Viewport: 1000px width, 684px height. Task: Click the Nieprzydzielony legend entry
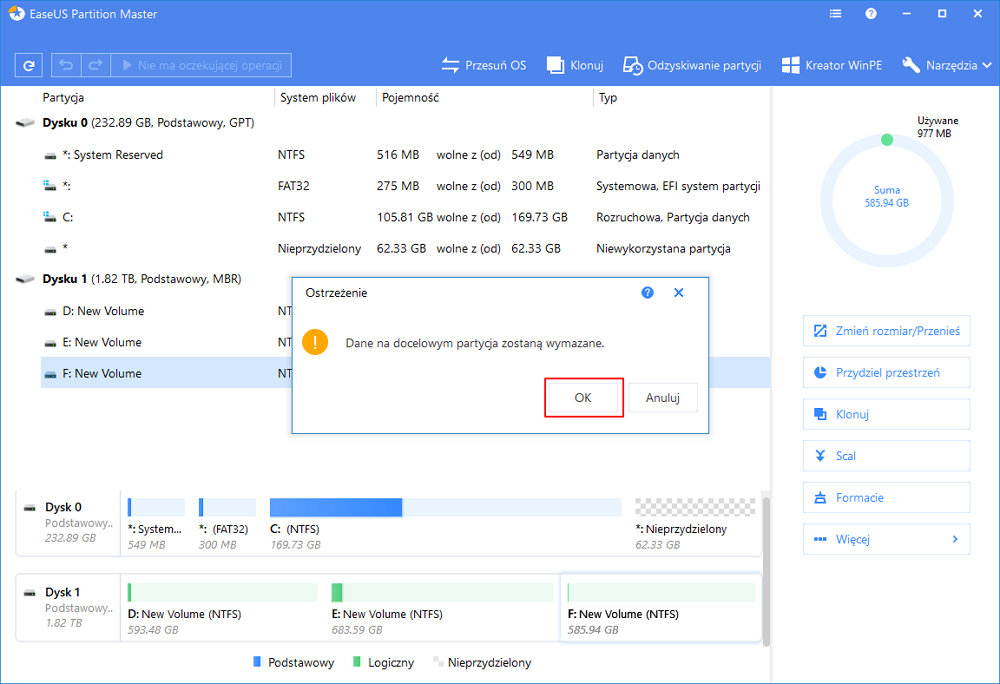coord(482,662)
